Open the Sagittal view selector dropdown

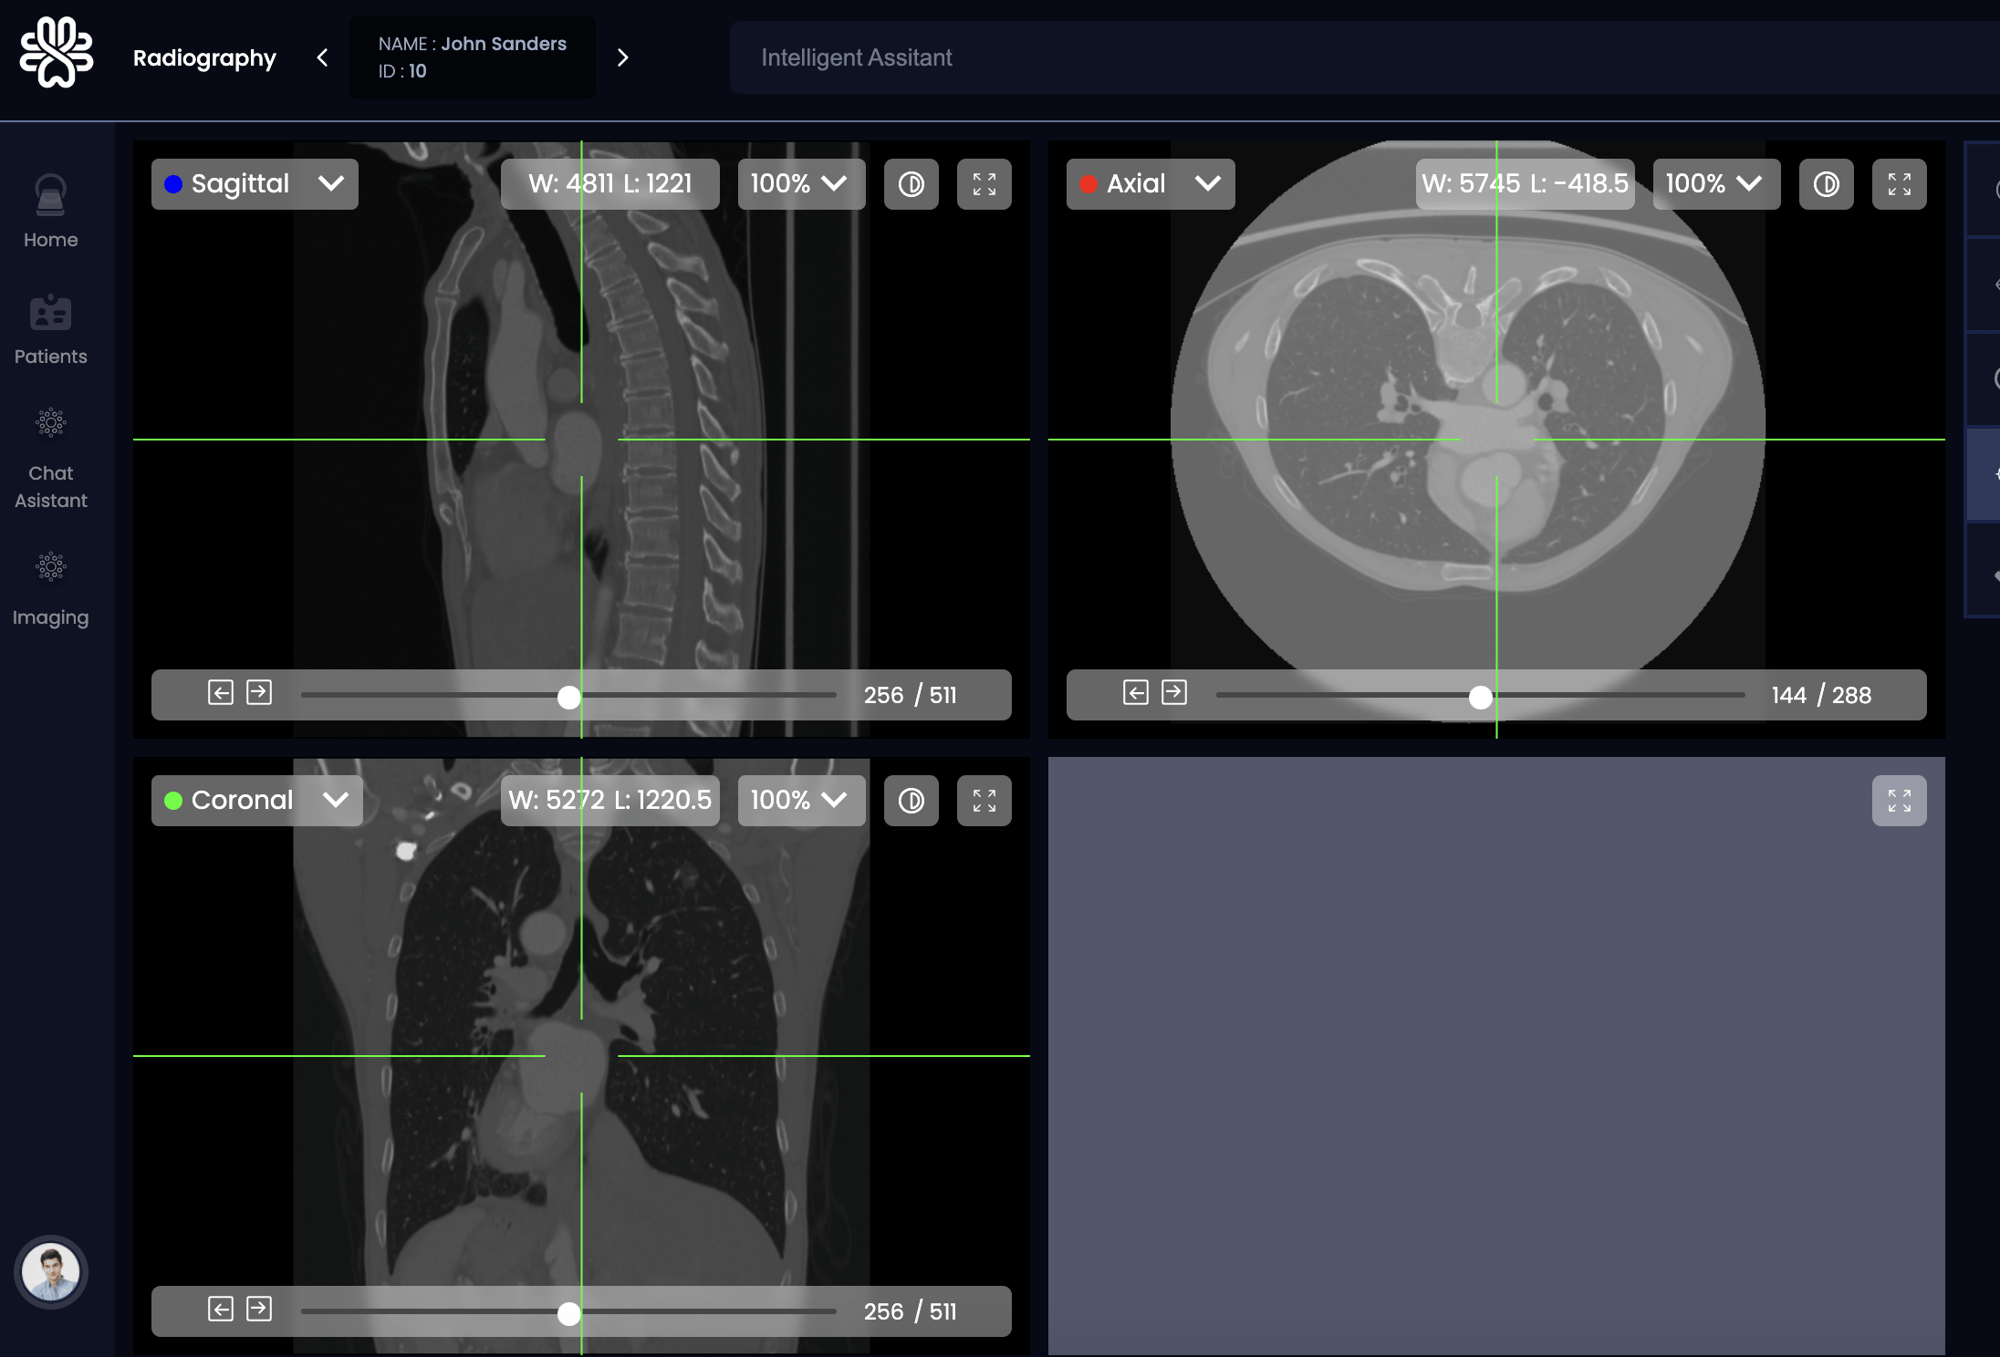254,184
